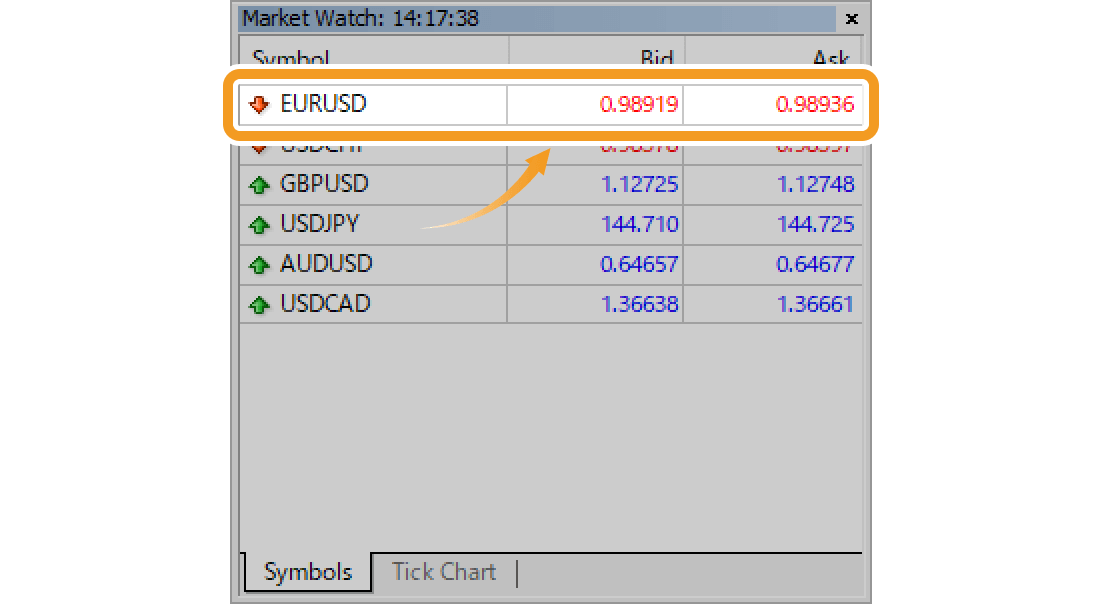Switch to the Tick Chart tab

pyautogui.click(x=443, y=572)
